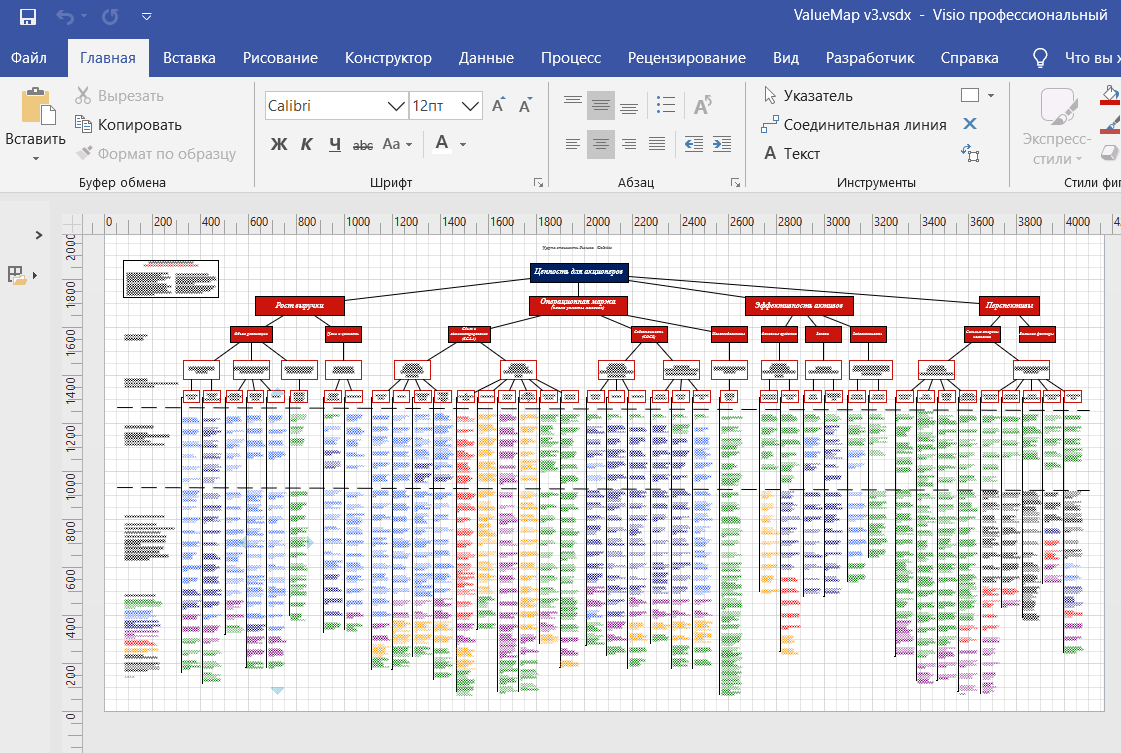The image size is (1121, 753).
Task: Open the Конструктор ribbon tab
Action: pos(388,58)
